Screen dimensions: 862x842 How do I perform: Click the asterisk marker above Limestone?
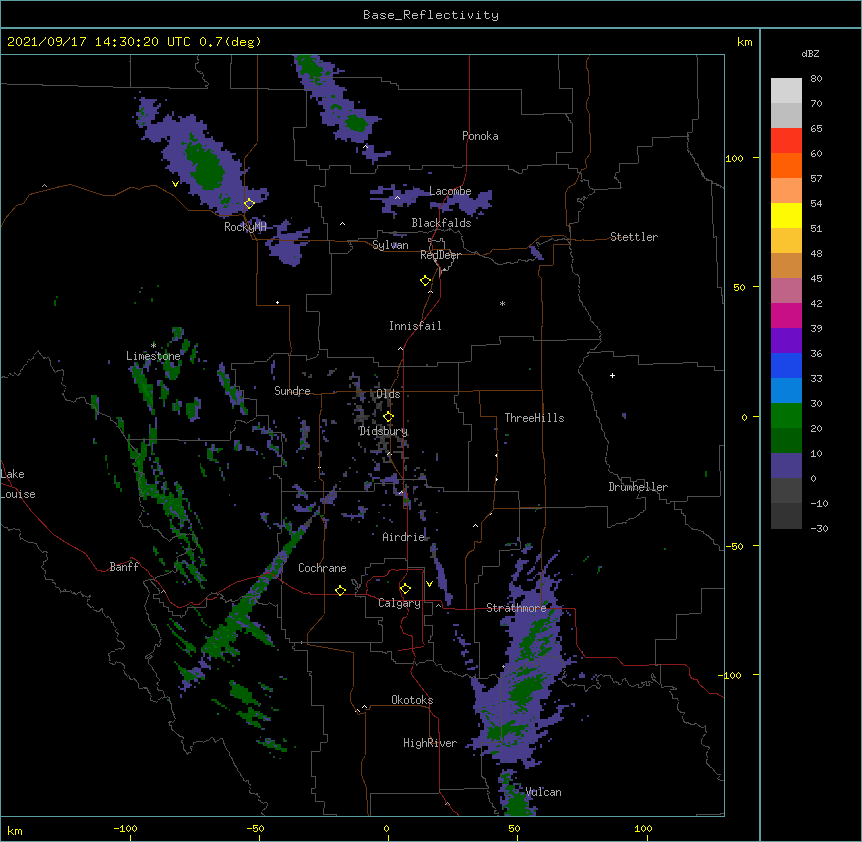click(x=153, y=345)
